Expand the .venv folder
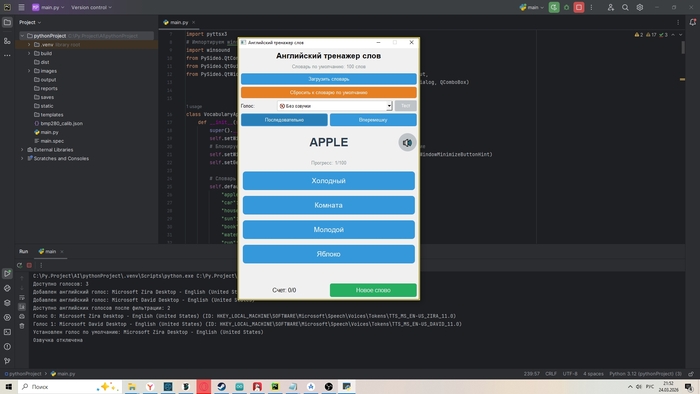The image size is (700, 394). click(29, 45)
